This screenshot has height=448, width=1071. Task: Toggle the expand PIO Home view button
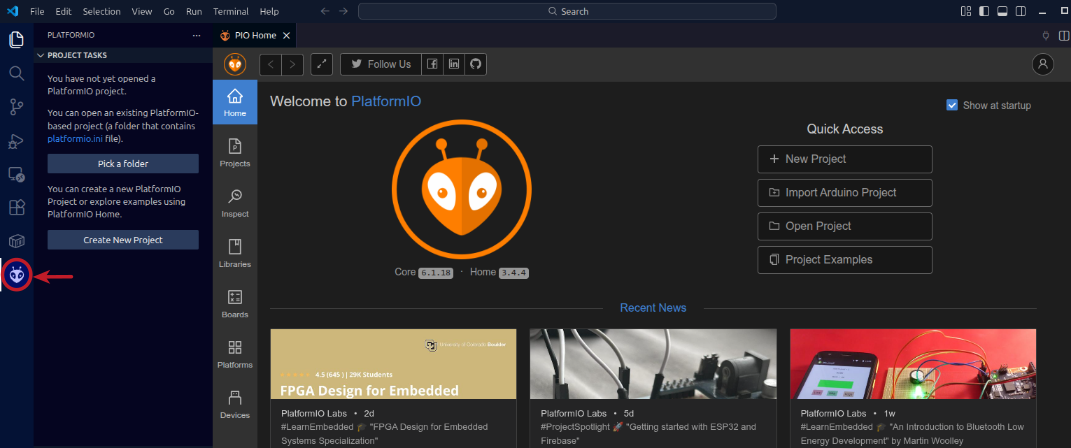(x=322, y=64)
